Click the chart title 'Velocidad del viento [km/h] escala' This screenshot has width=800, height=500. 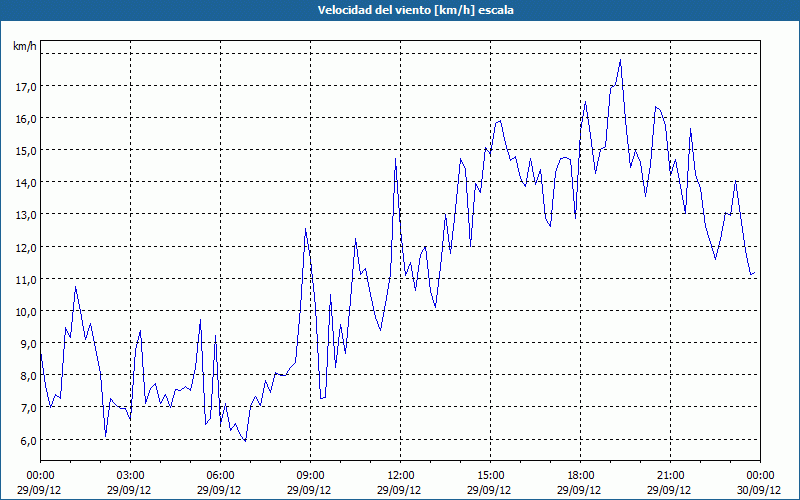point(415,10)
